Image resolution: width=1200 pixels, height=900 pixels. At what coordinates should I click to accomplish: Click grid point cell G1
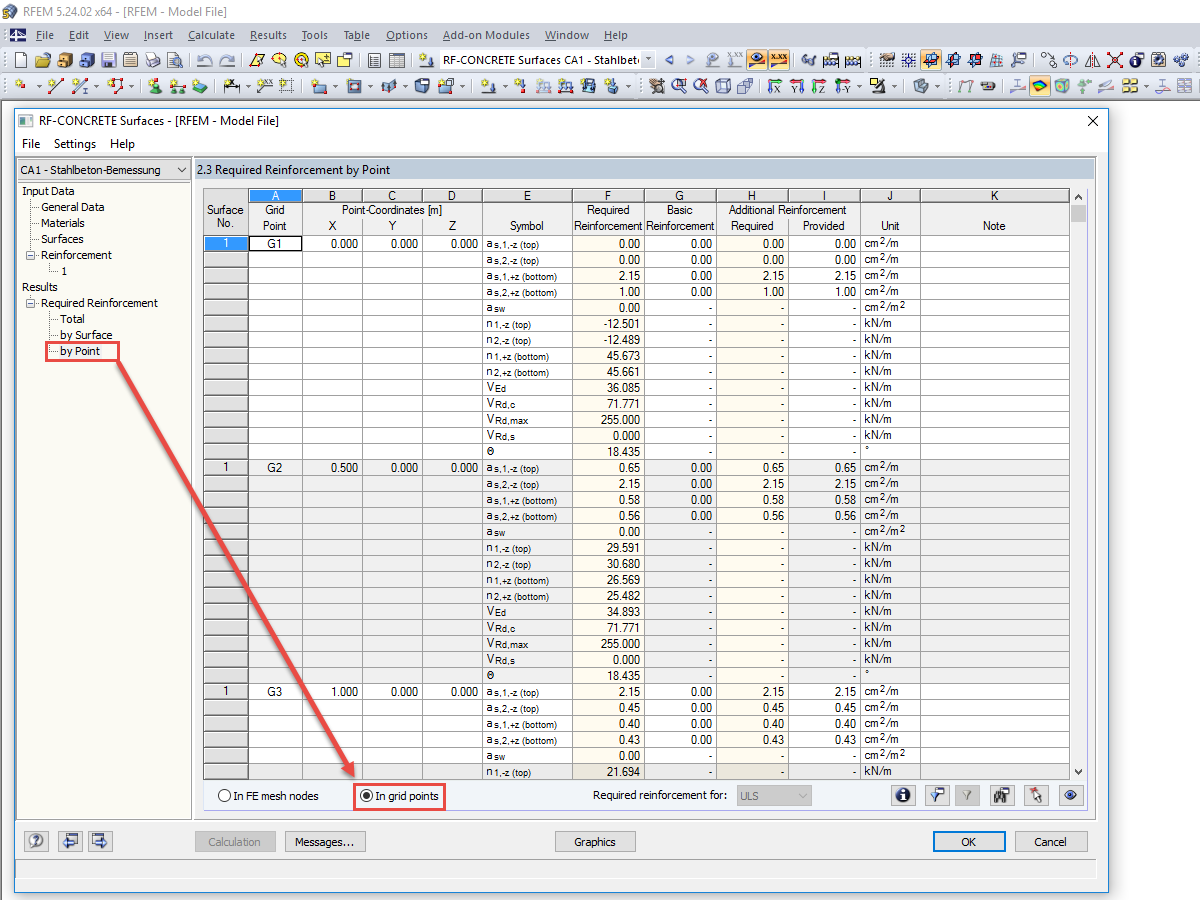pos(275,244)
